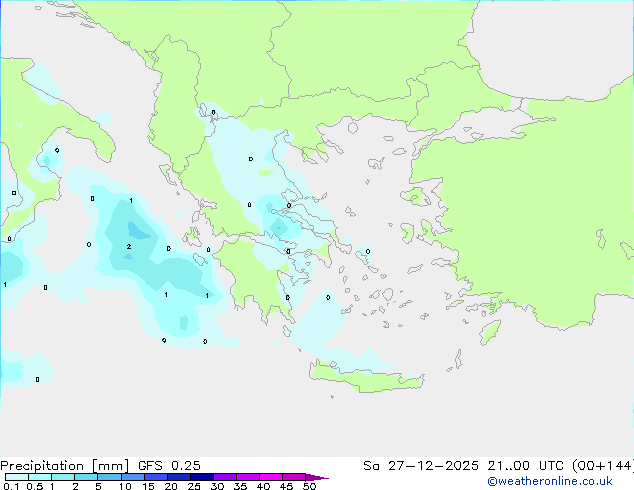Click the above-50 mm legend arrow tip
This screenshot has height=490, width=634.
[x=317, y=477]
